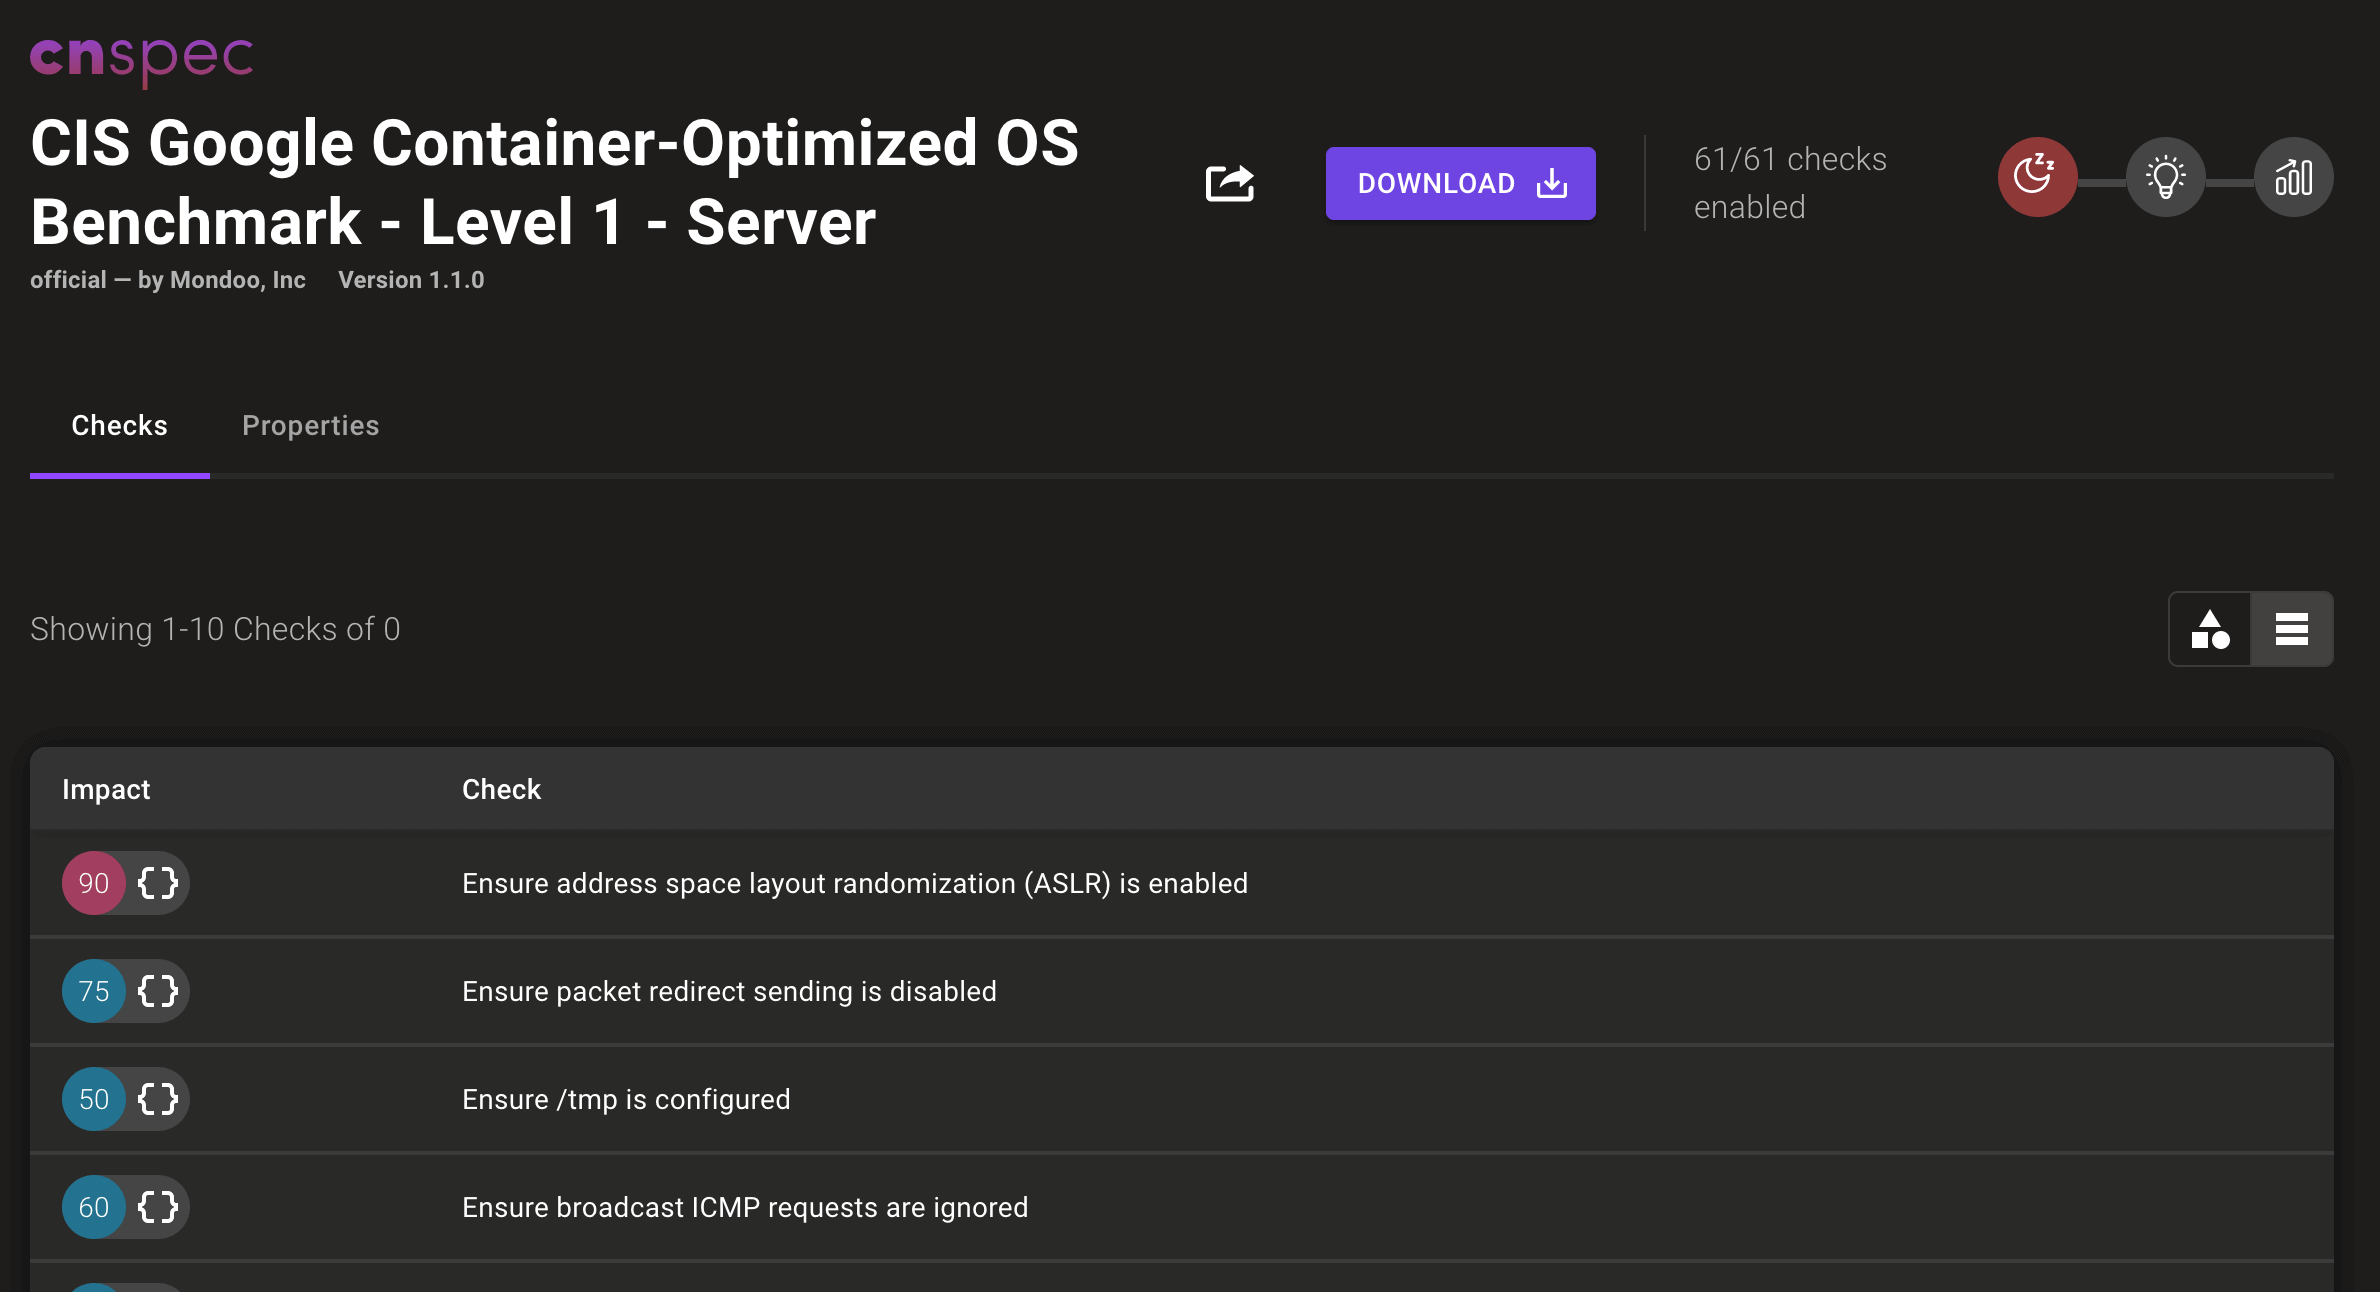Click the red 90 impact badge
Image resolution: width=2380 pixels, height=1292 pixels.
[94, 883]
